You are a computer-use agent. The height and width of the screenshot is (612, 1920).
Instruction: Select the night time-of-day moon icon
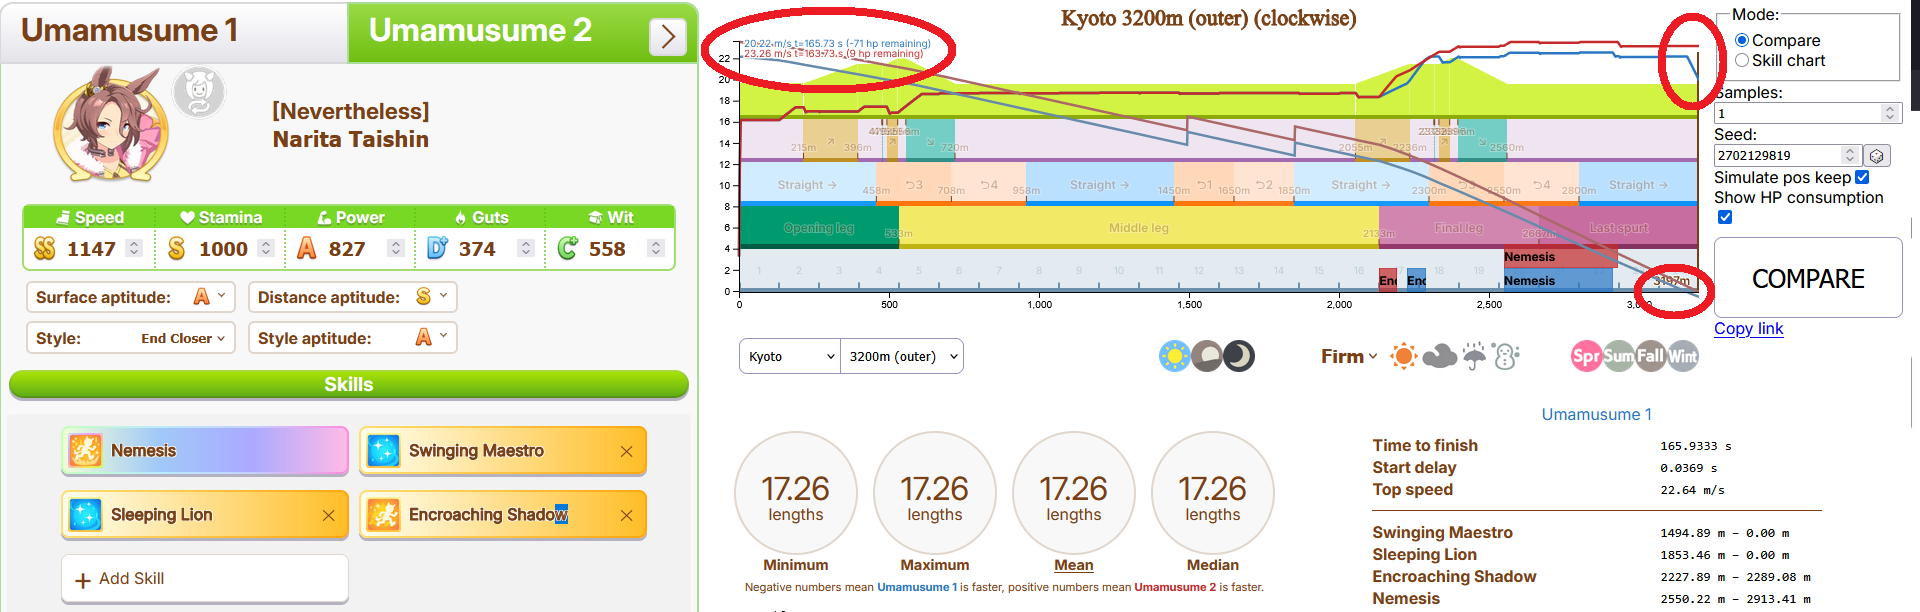1240,356
